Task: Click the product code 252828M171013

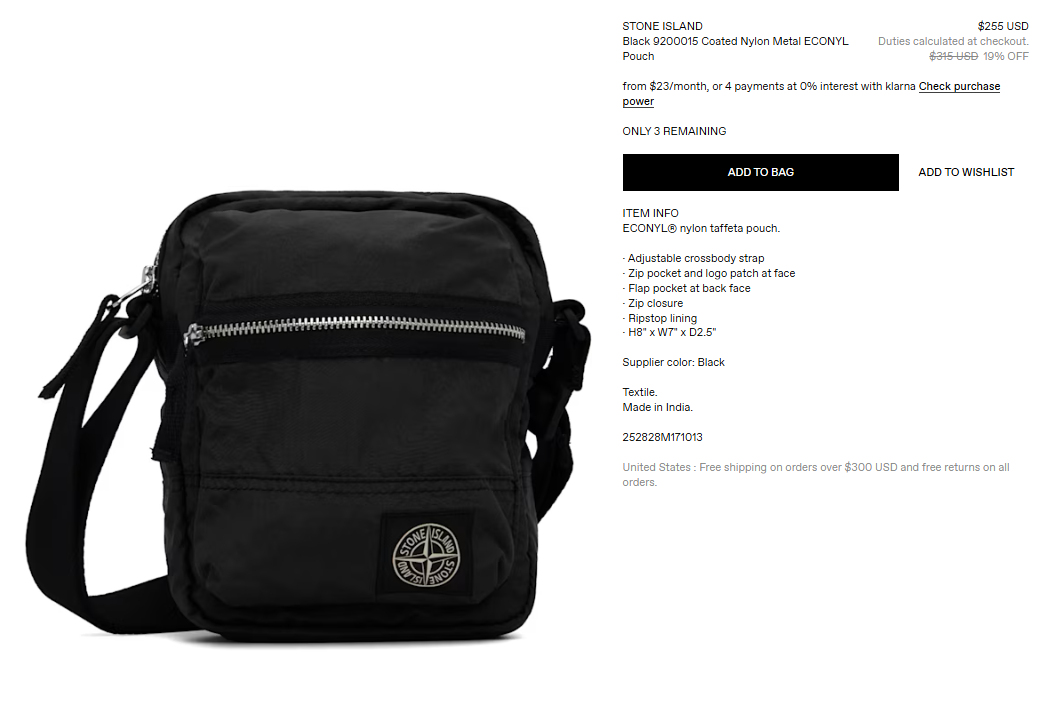Action: point(663,437)
